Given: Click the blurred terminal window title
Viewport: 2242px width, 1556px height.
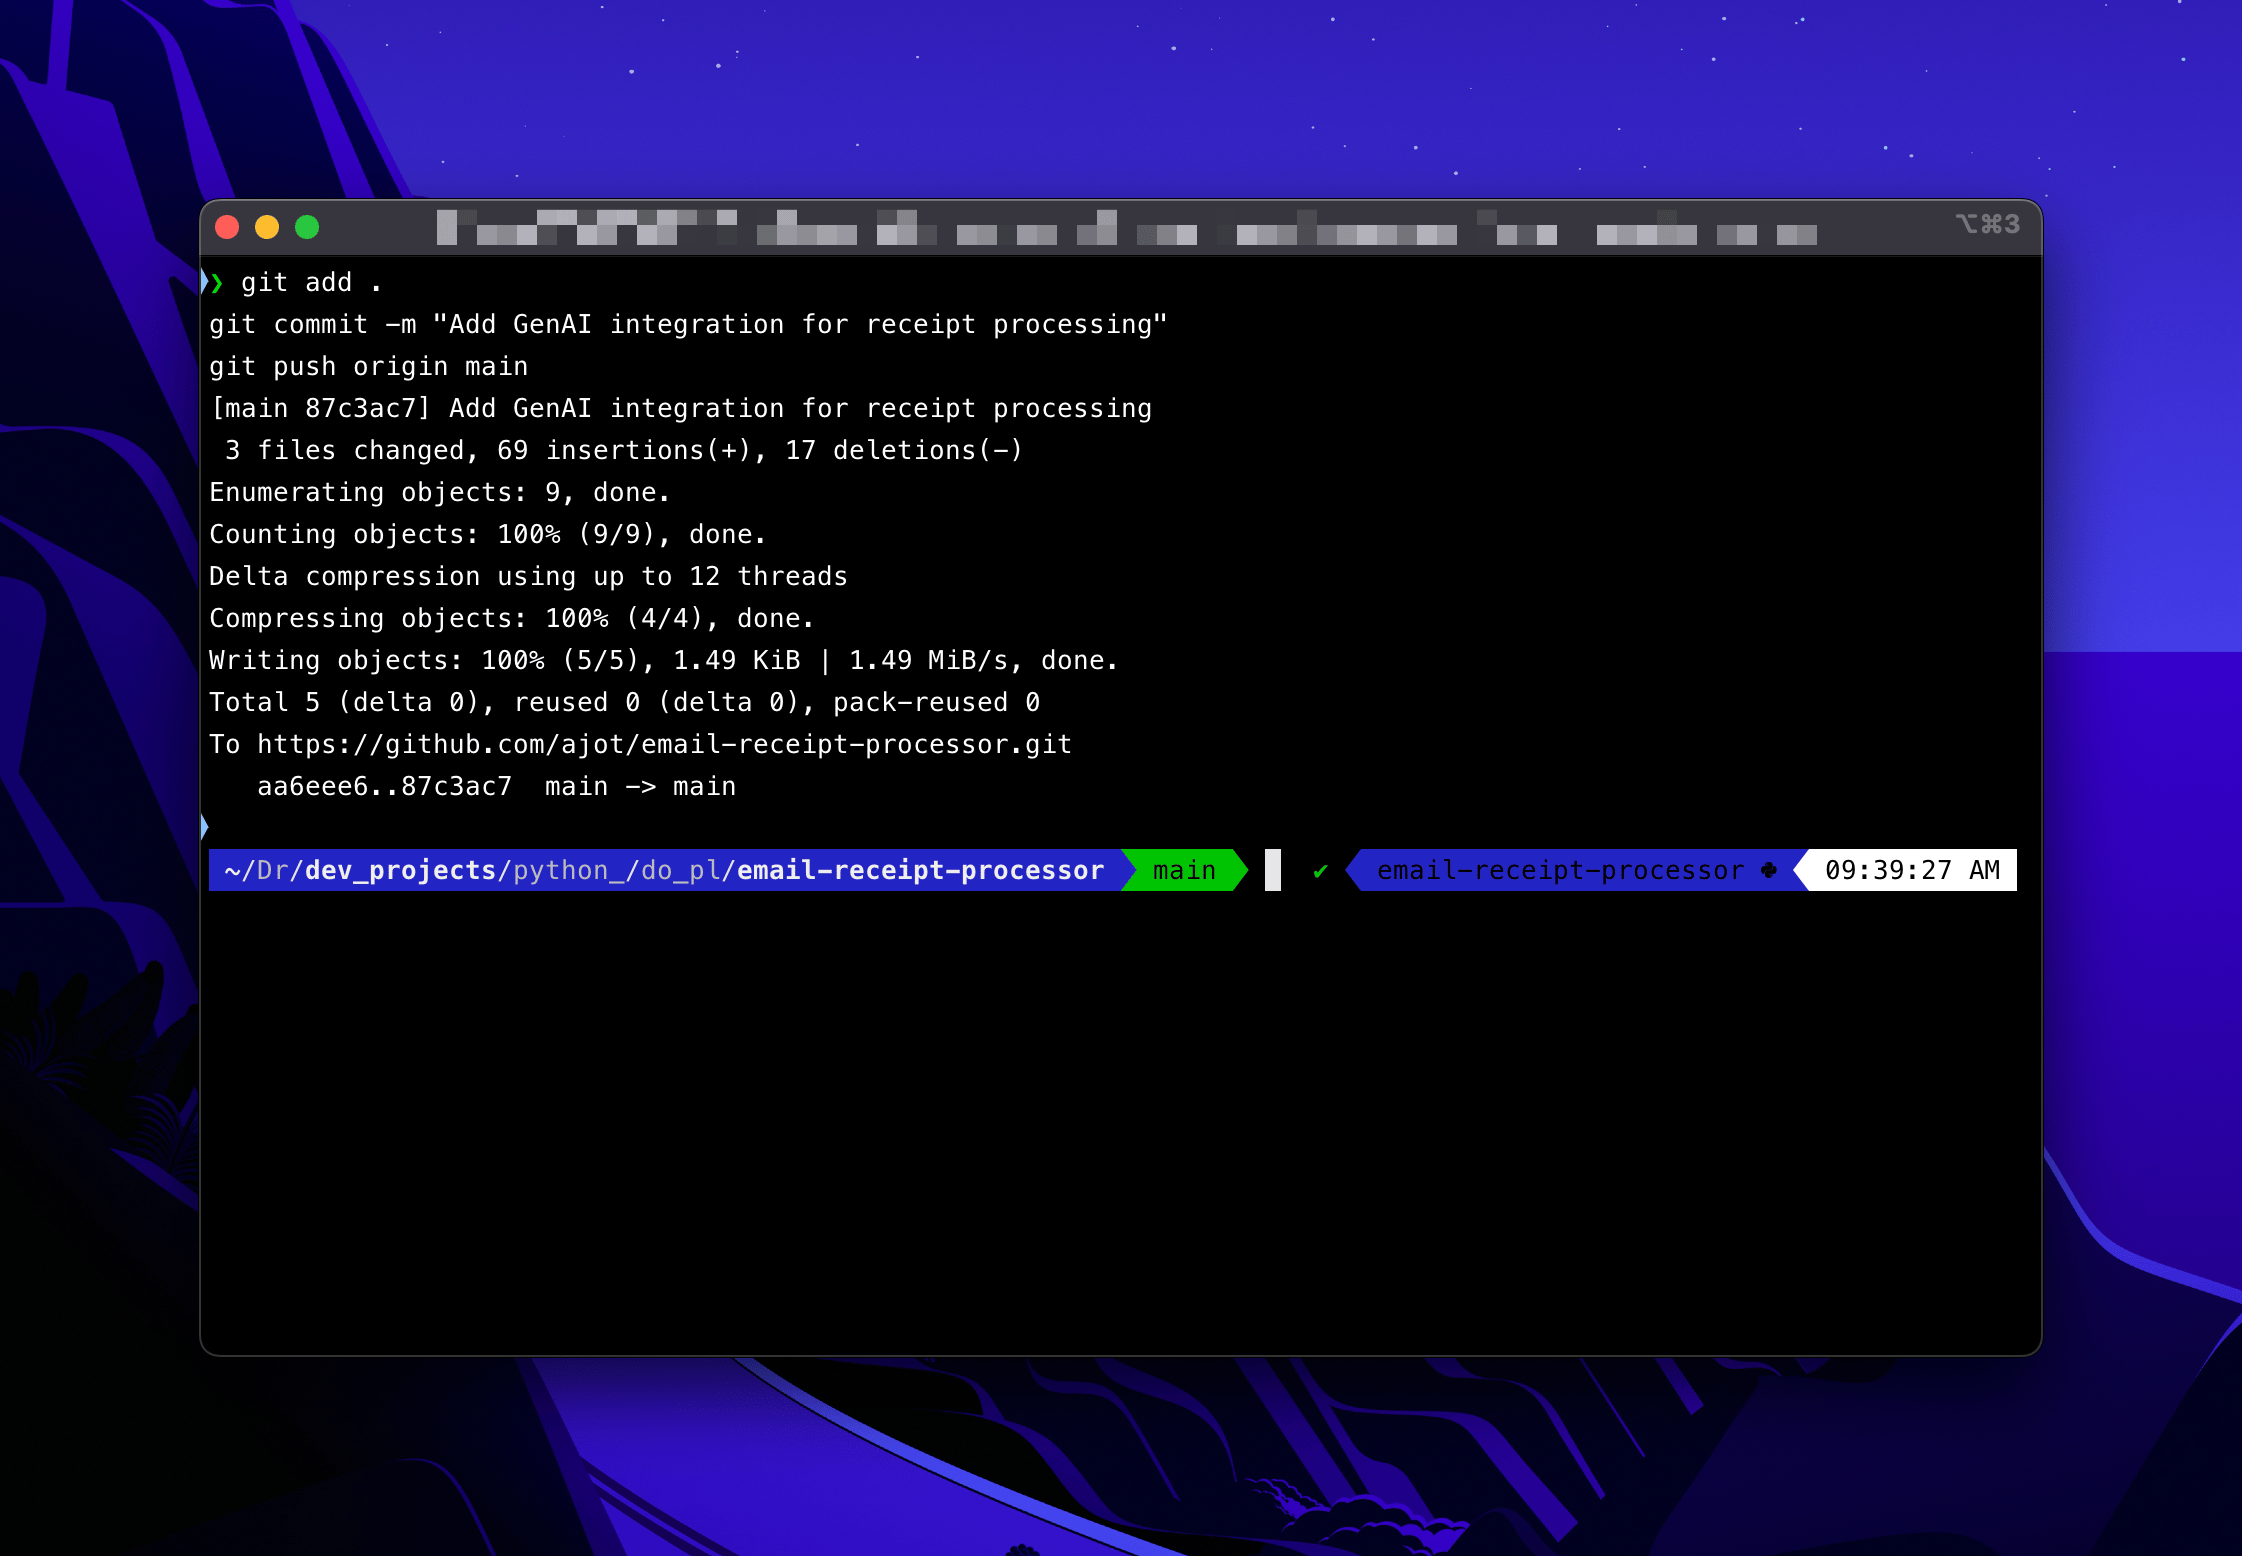Looking at the screenshot, I should [x=1127, y=228].
